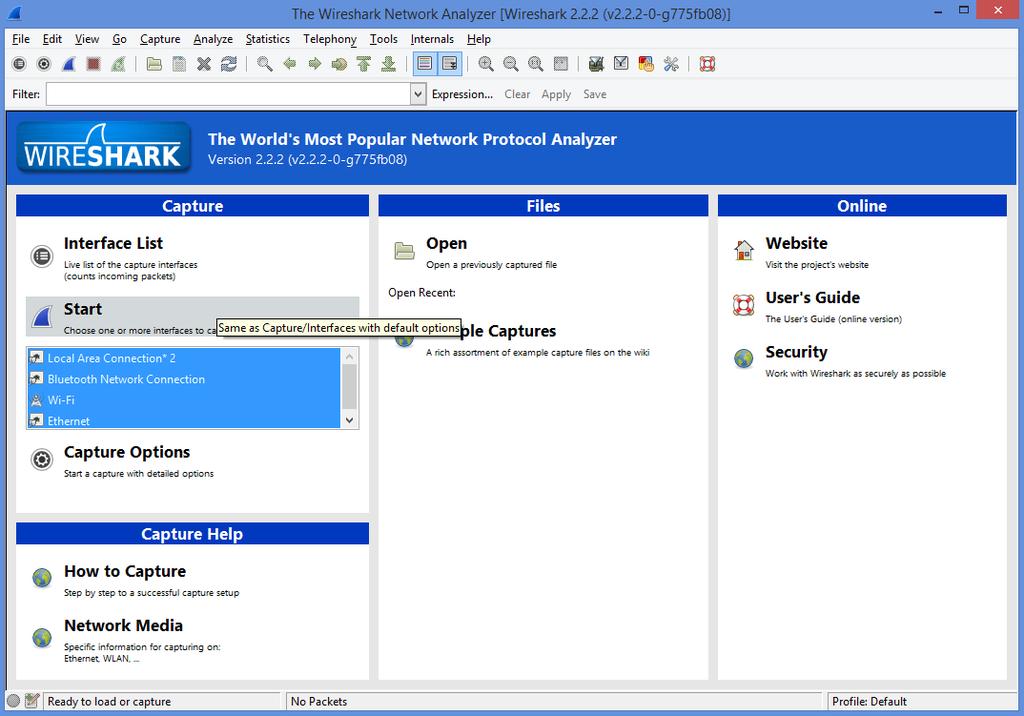1024x716 pixels.
Task: Reload this capture file
Action: pos(229,64)
